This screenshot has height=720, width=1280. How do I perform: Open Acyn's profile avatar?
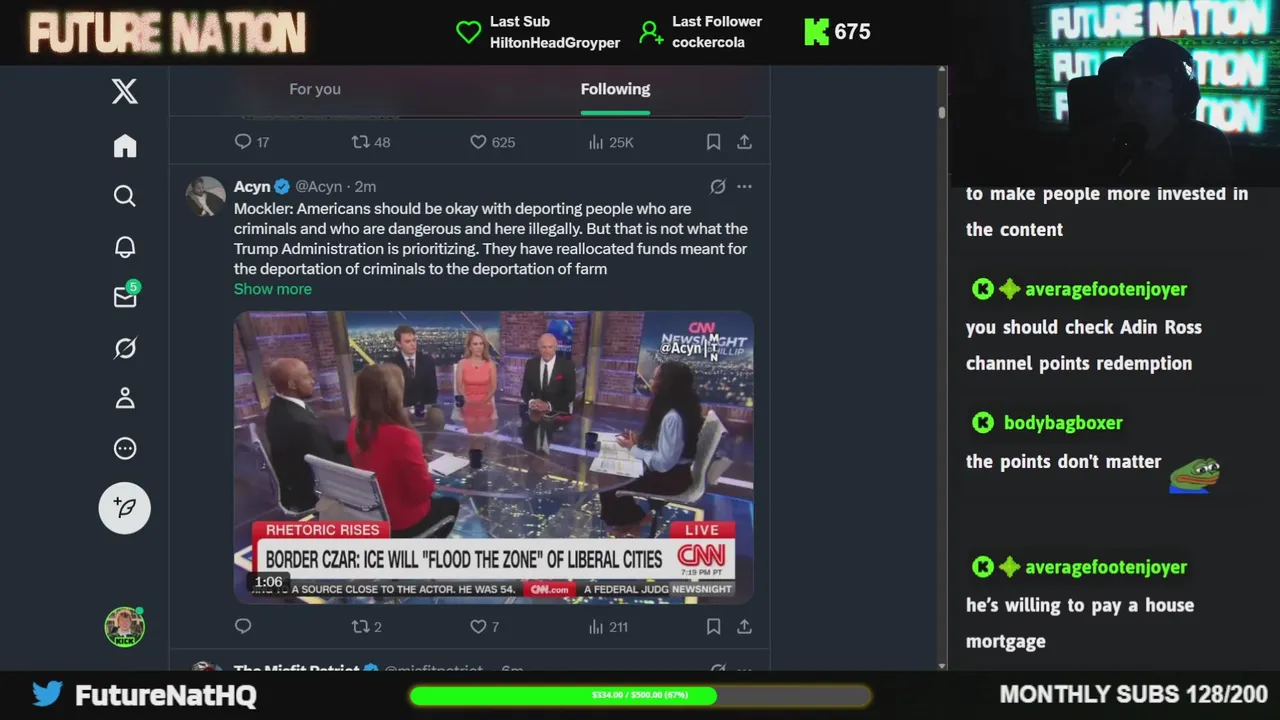point(205,196)
